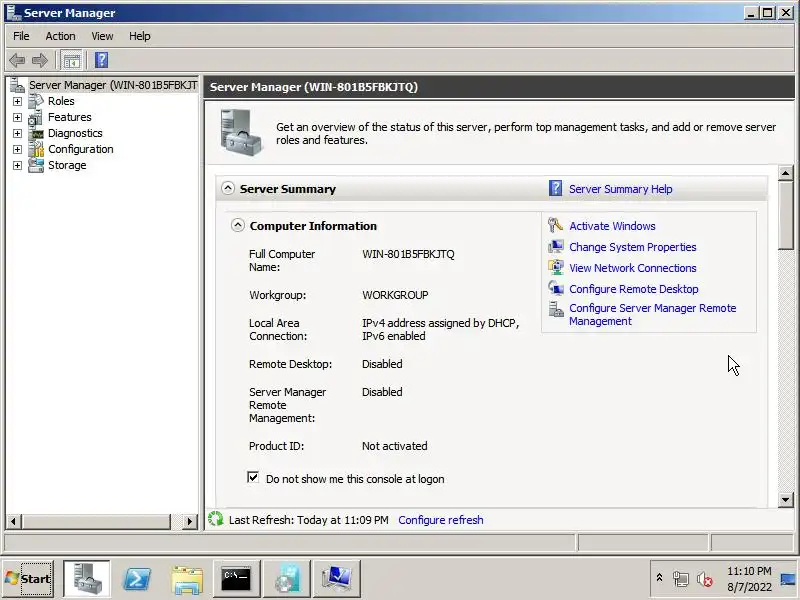The image size is (800, 600).
Task: Click the Configure Remote Desktop icon
Action: point(555,288)
